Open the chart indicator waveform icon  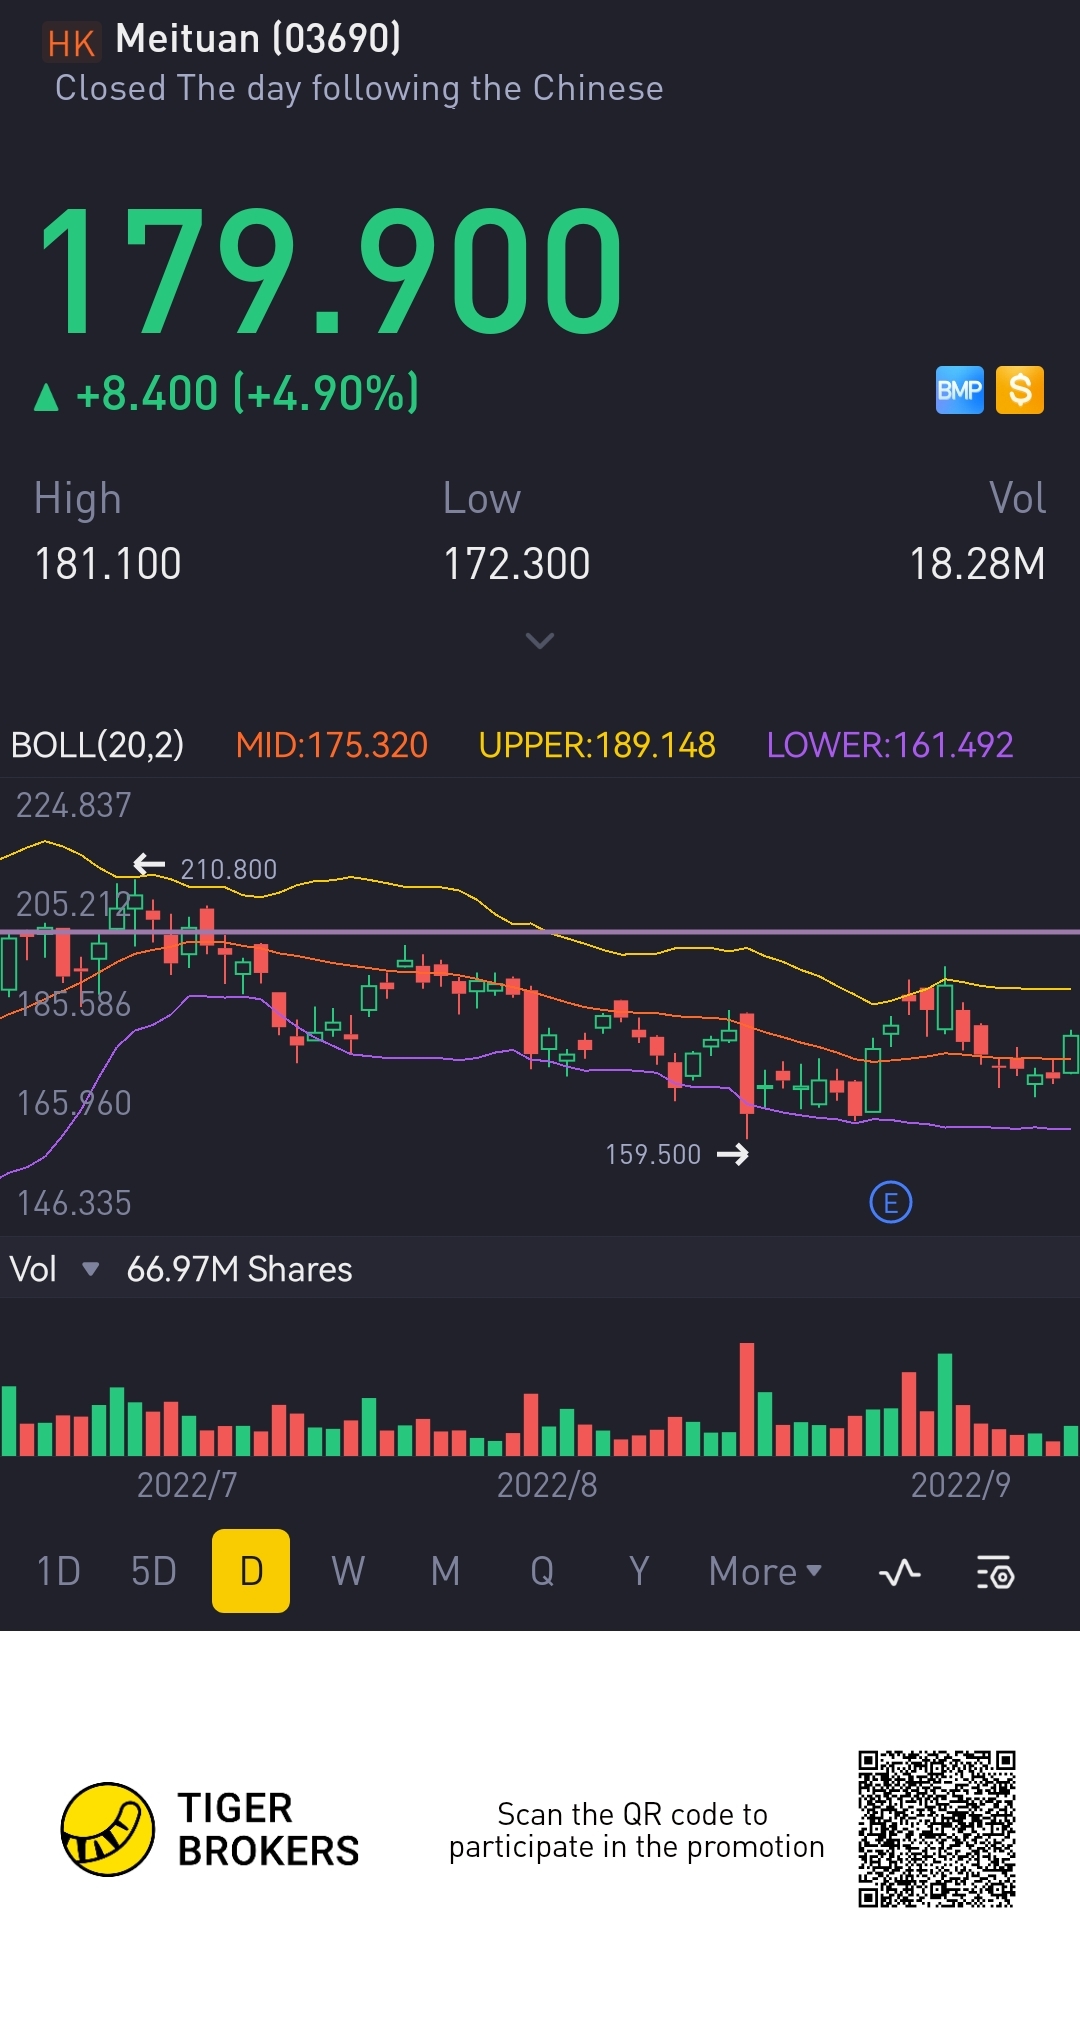coord(899,1572)
